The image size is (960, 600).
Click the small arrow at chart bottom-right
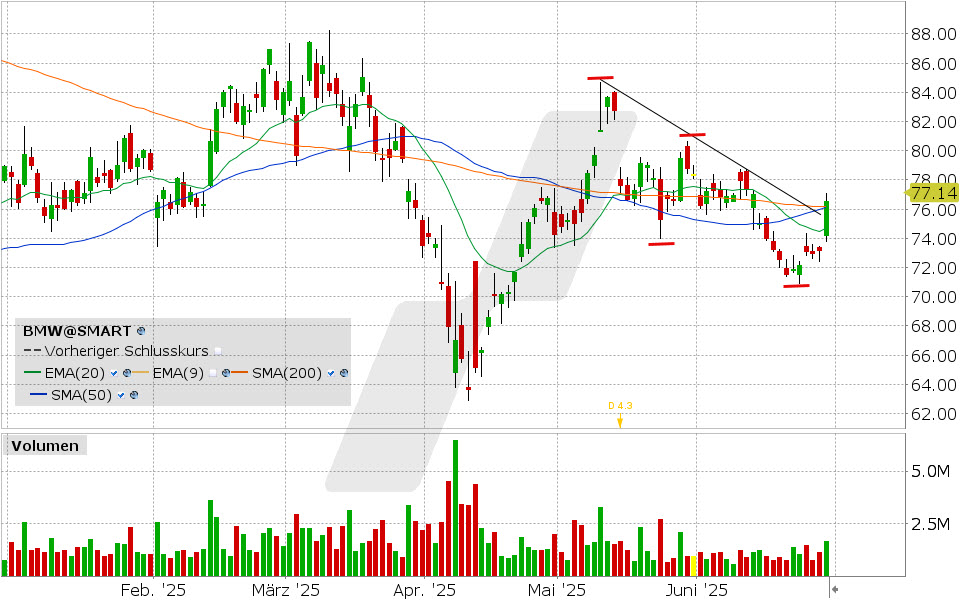coord(834,590)
